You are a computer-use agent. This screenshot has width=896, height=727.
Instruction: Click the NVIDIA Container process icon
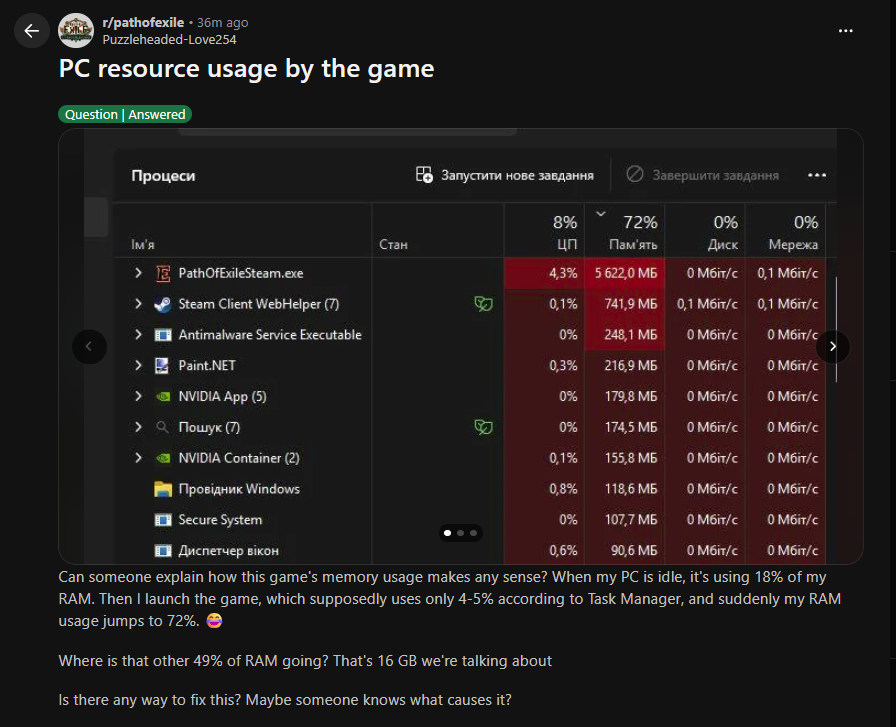pyautogui.click(x=163, y=458)
